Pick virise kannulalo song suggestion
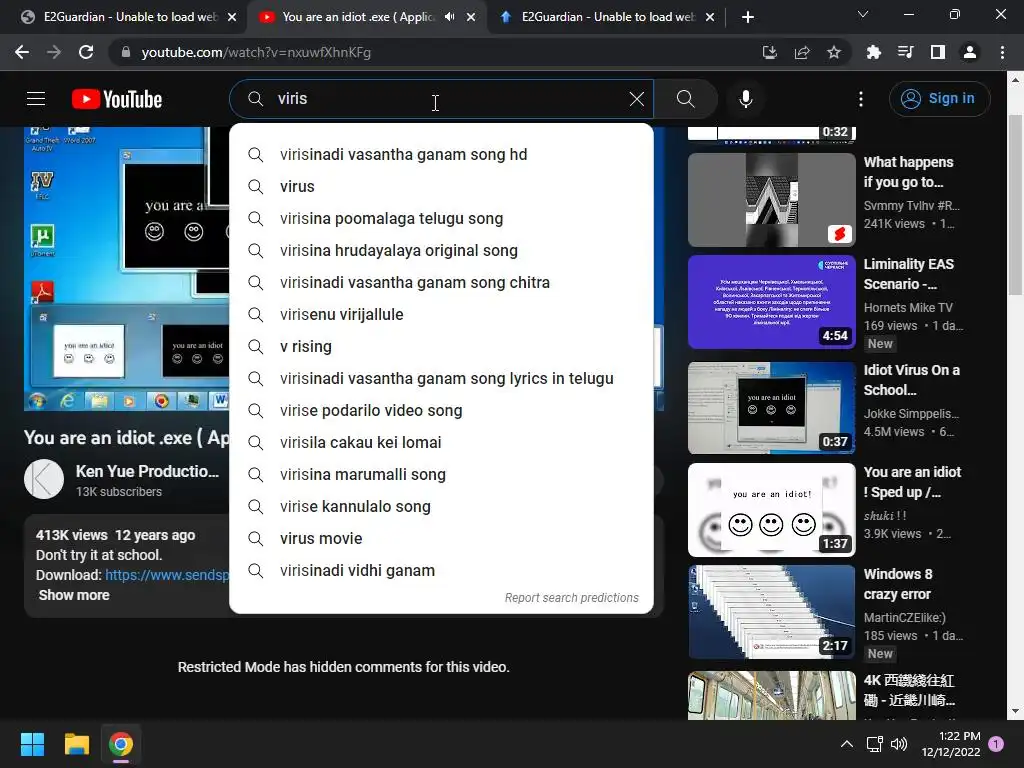 (441, 506)
